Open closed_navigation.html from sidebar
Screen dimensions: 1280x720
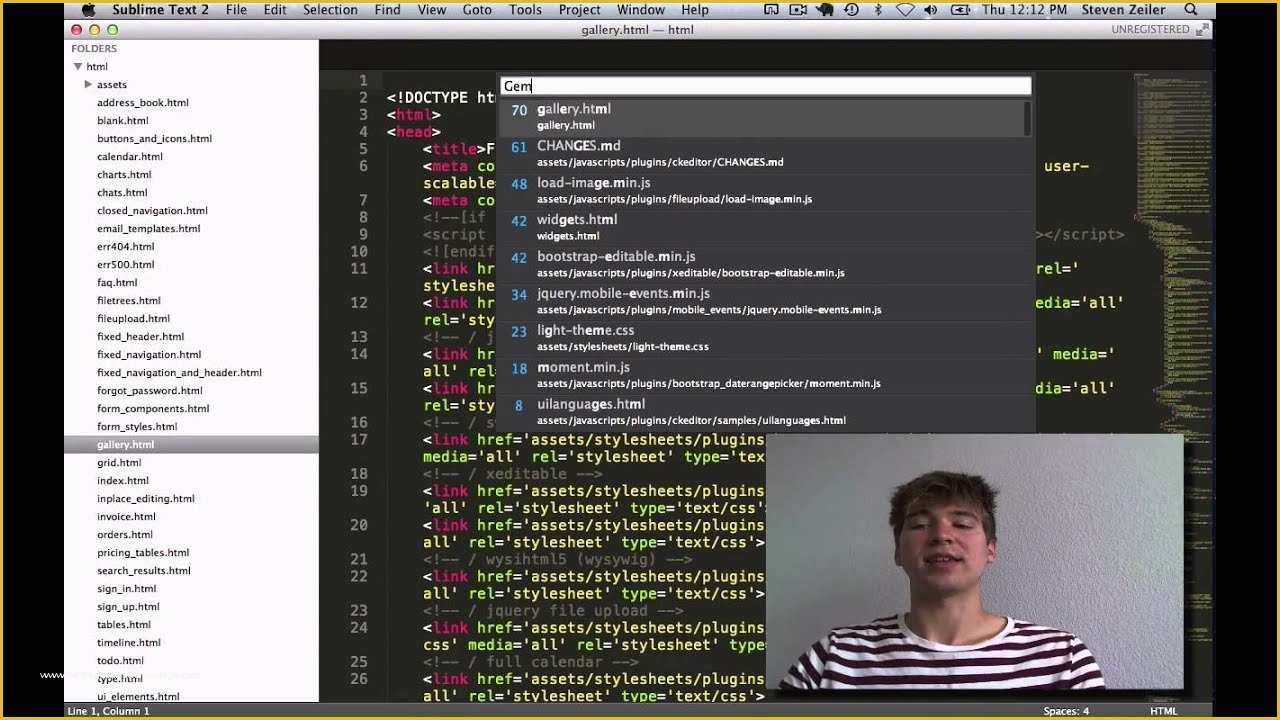click(x=152, y=211)
